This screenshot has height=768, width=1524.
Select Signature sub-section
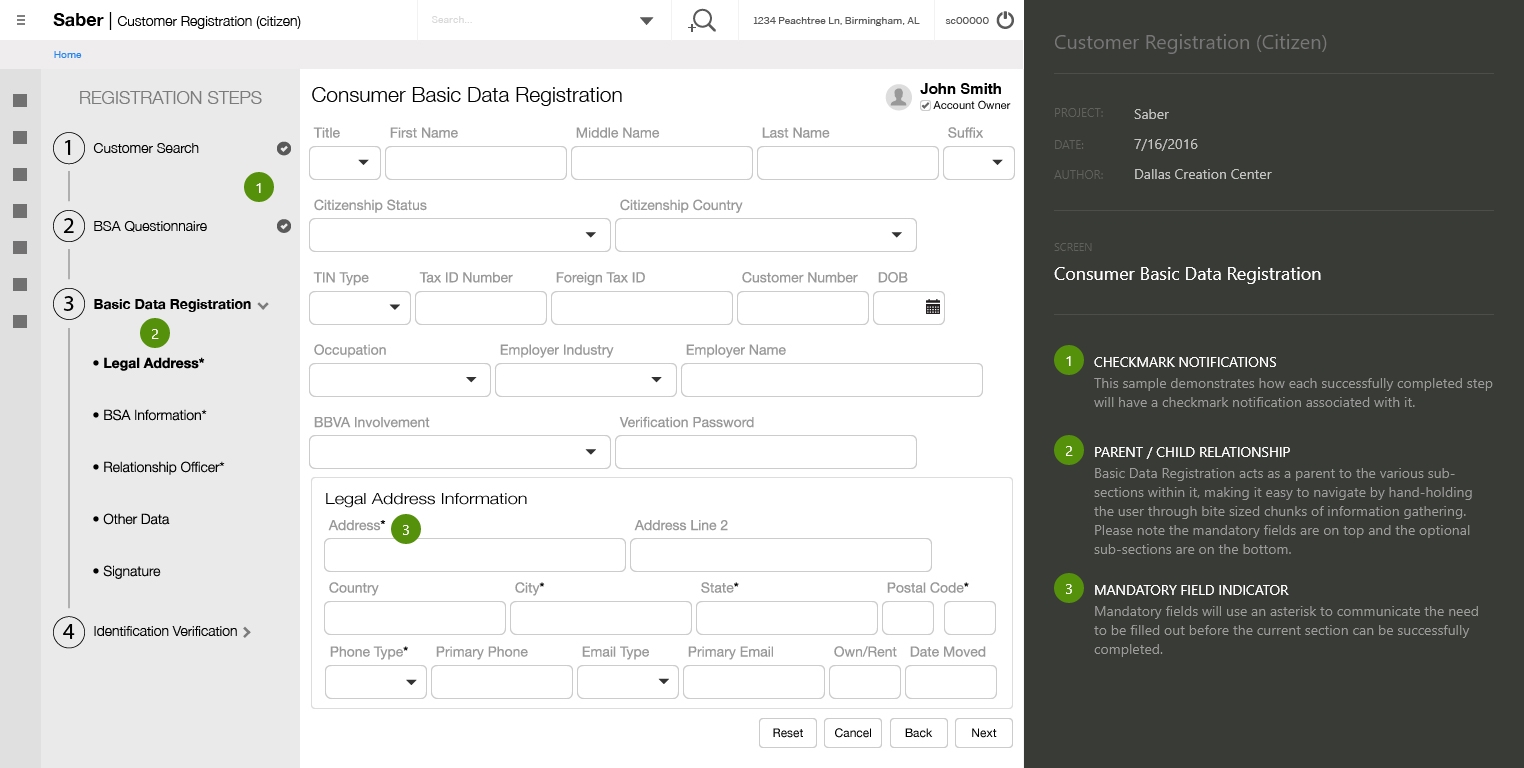pyautogui.click(x=131, y=571)
